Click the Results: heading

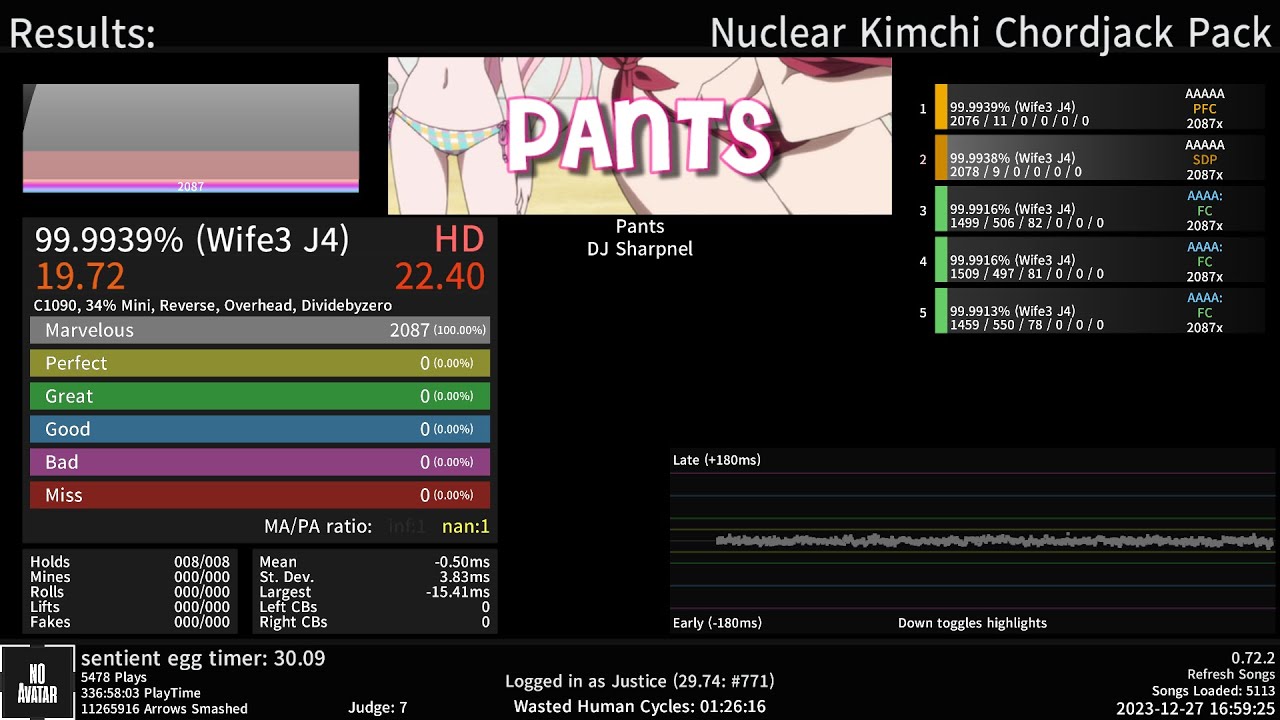point(82,34)
